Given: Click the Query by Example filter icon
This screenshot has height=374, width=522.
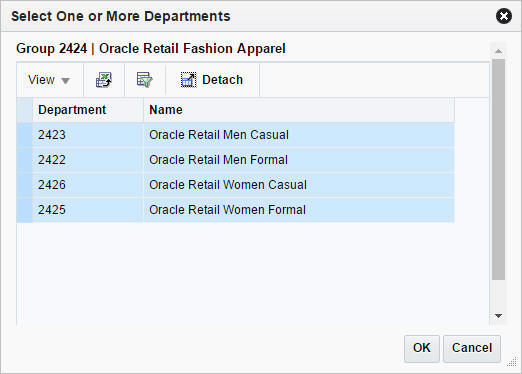Looking at the screenshot, I should (x=145, y=80).
